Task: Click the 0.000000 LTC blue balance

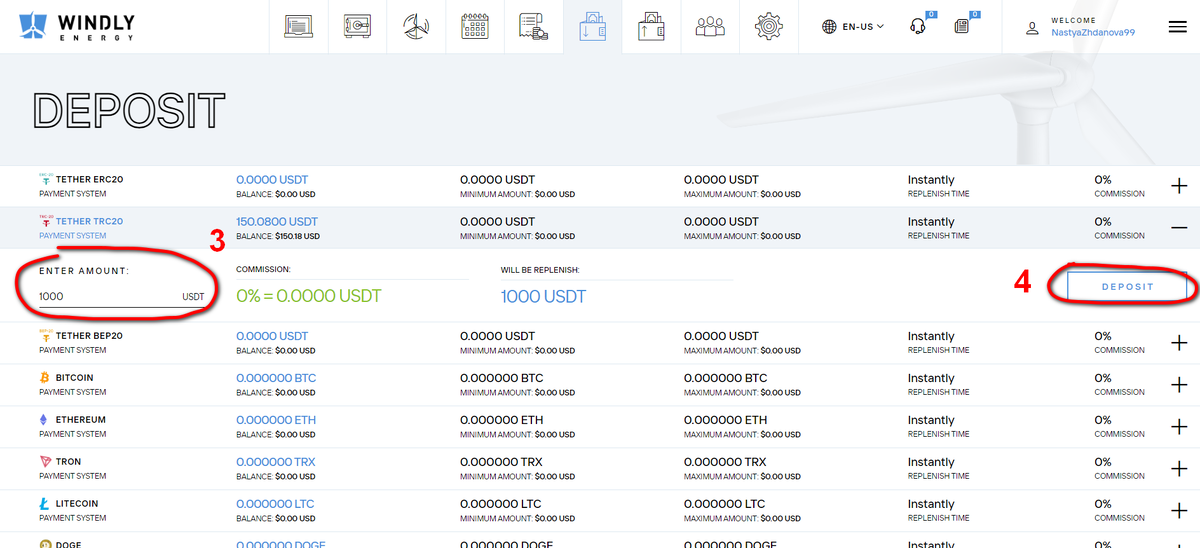Action: pos(275,505)
